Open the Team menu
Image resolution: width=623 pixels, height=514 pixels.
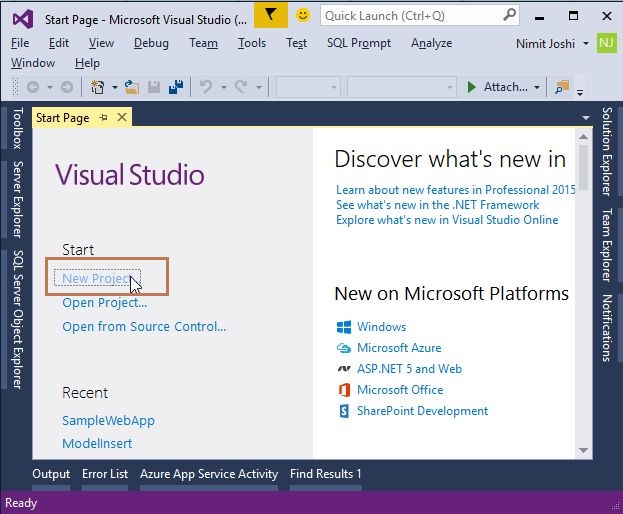[x=203, y=43]
